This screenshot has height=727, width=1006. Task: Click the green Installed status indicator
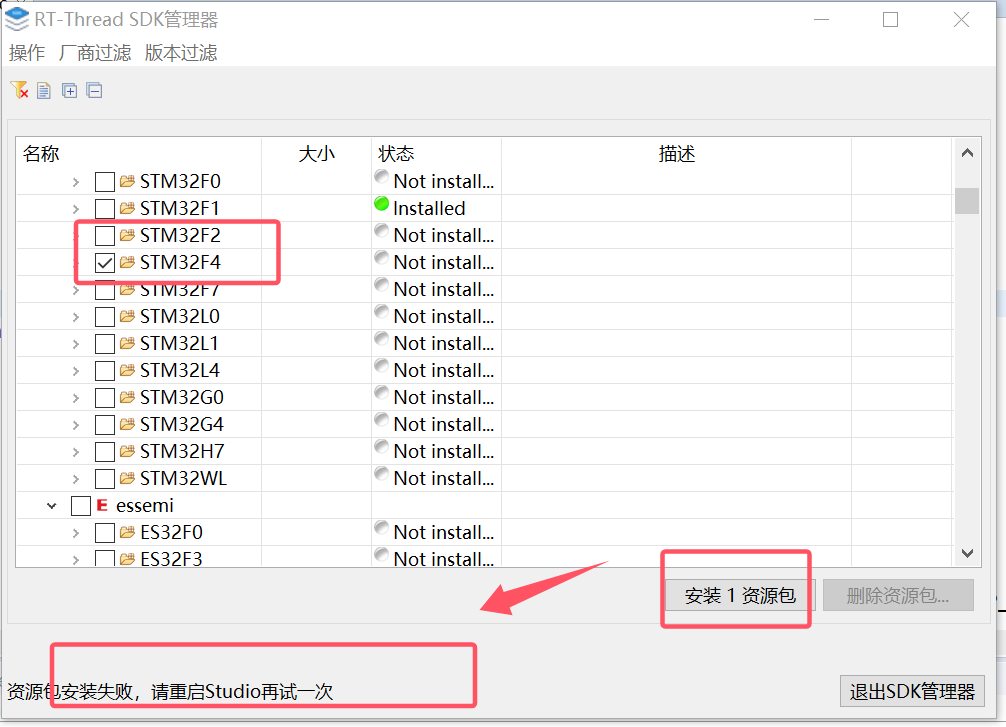coord(381,204)
